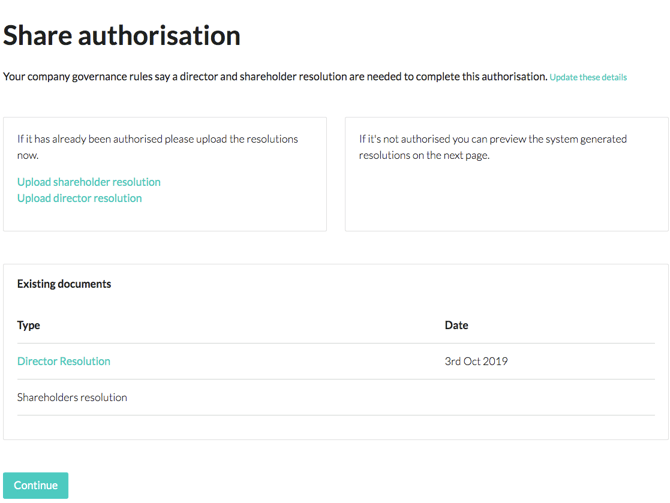Click the Type column header

click(29, 325)
